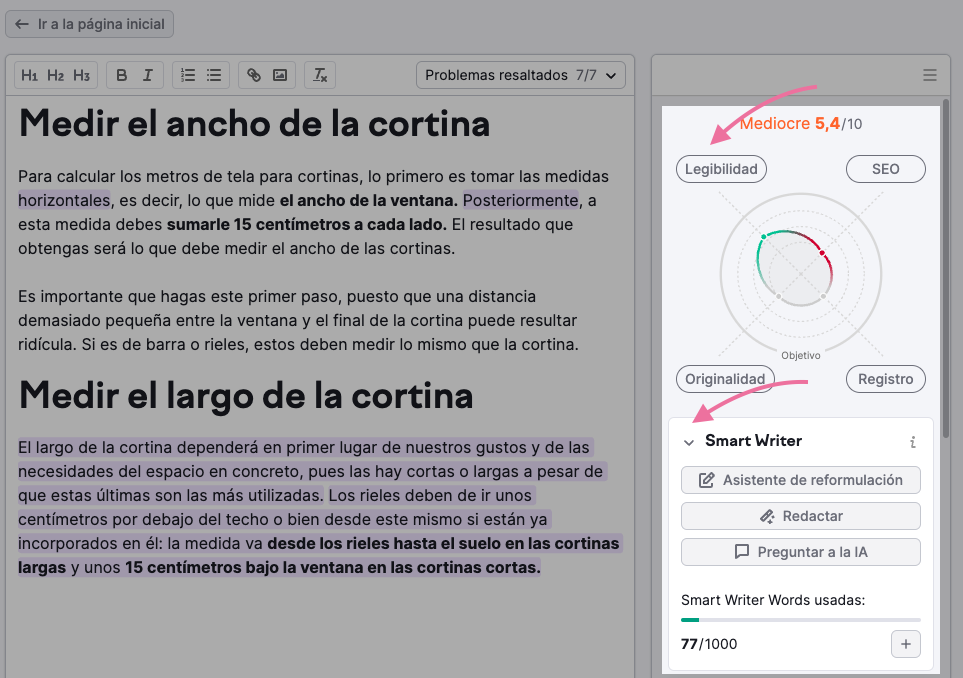
Task: Select the bold formatting icon
Action: 120,74
